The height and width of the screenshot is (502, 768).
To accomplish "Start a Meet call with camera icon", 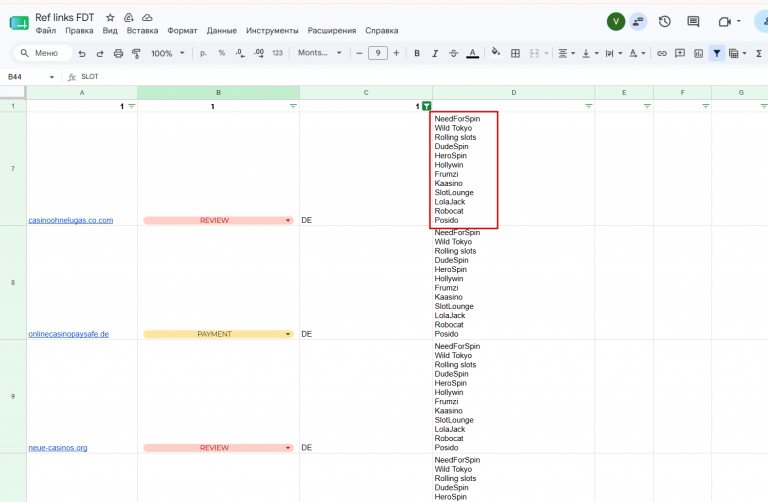I will click(x=724, y=22).
